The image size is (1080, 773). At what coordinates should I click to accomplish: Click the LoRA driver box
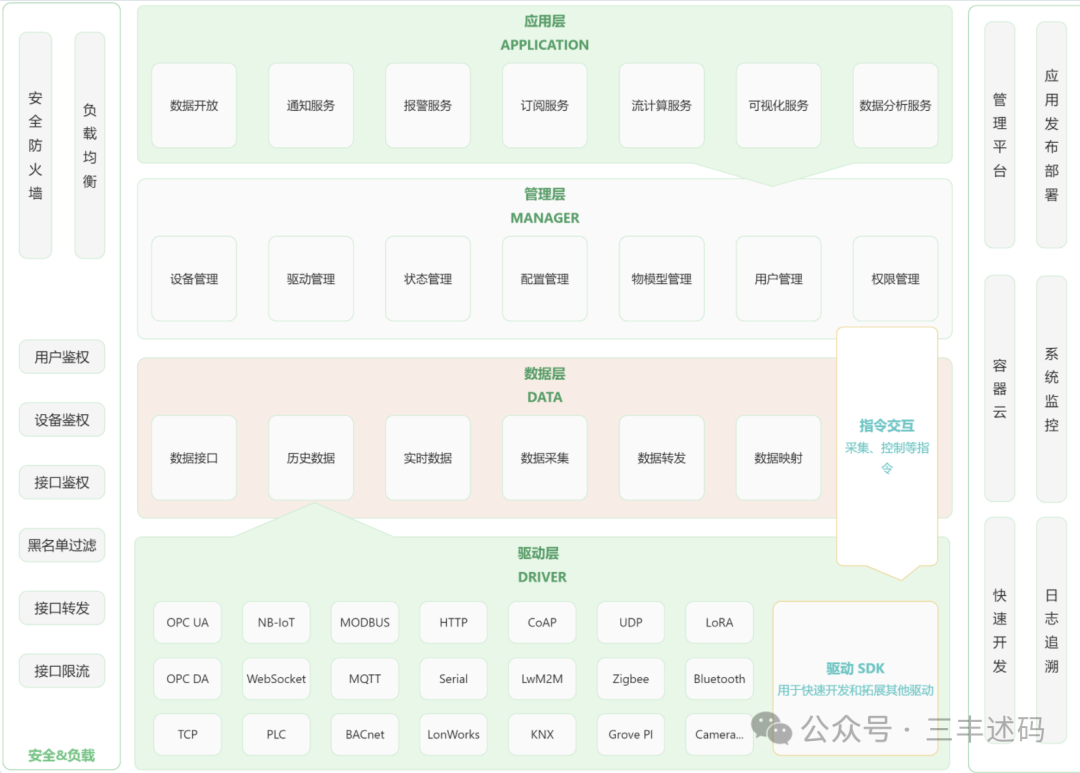pyautogui.click(x=719, y=622)
